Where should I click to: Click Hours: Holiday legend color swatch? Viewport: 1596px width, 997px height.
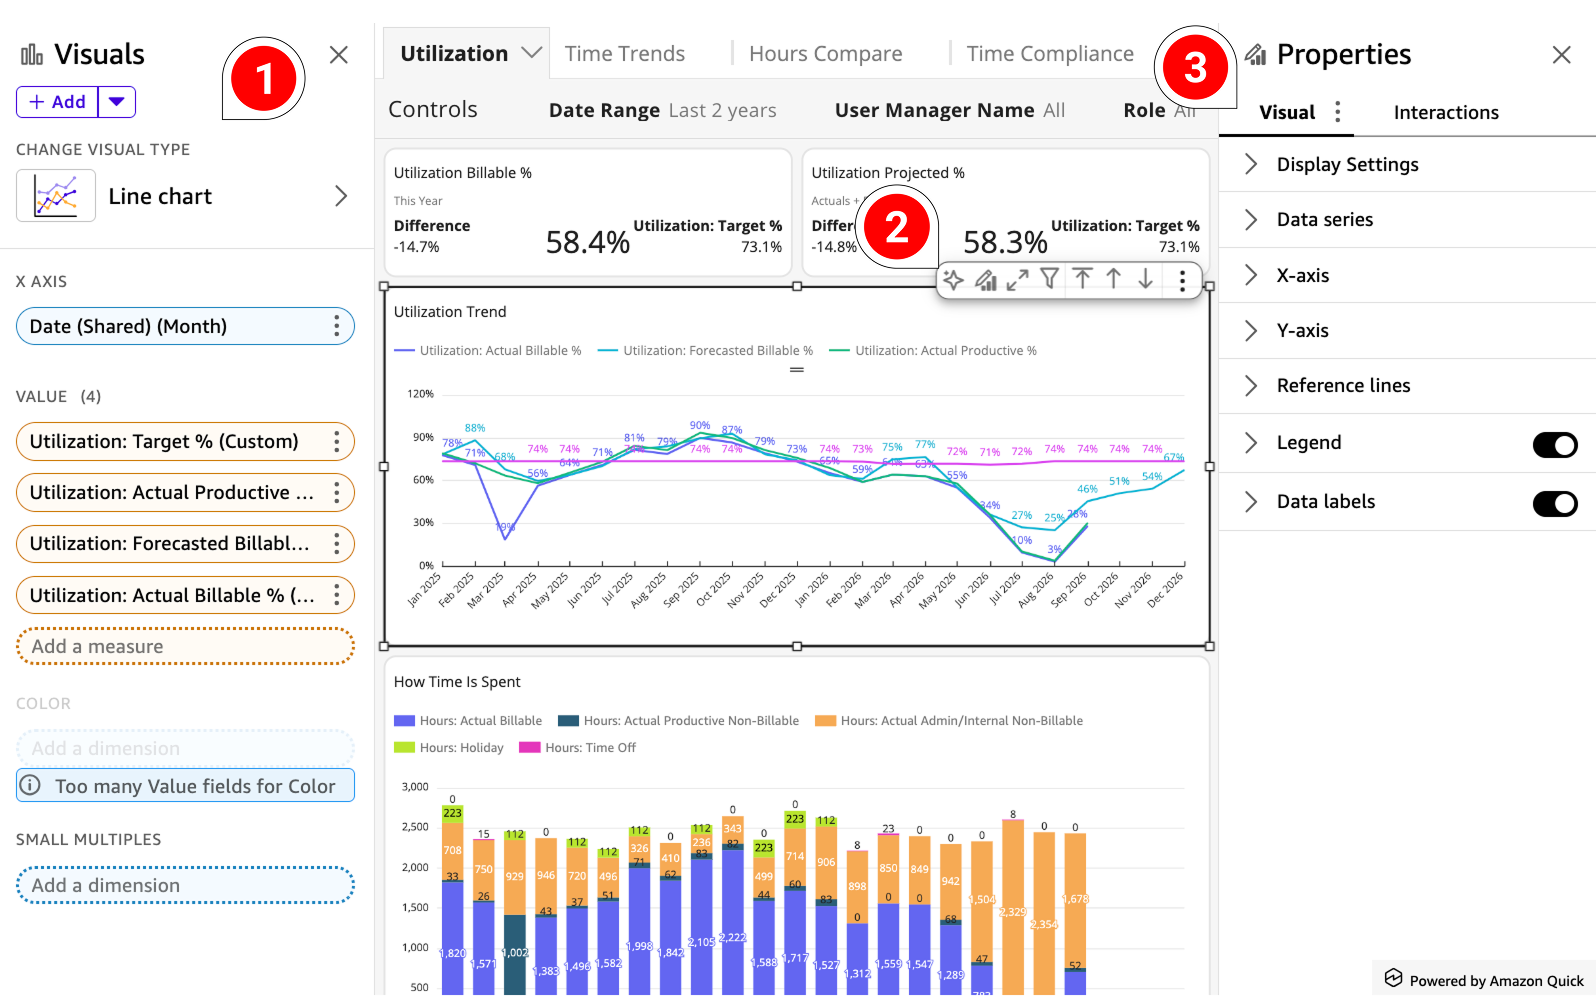[x=404, y=747]
